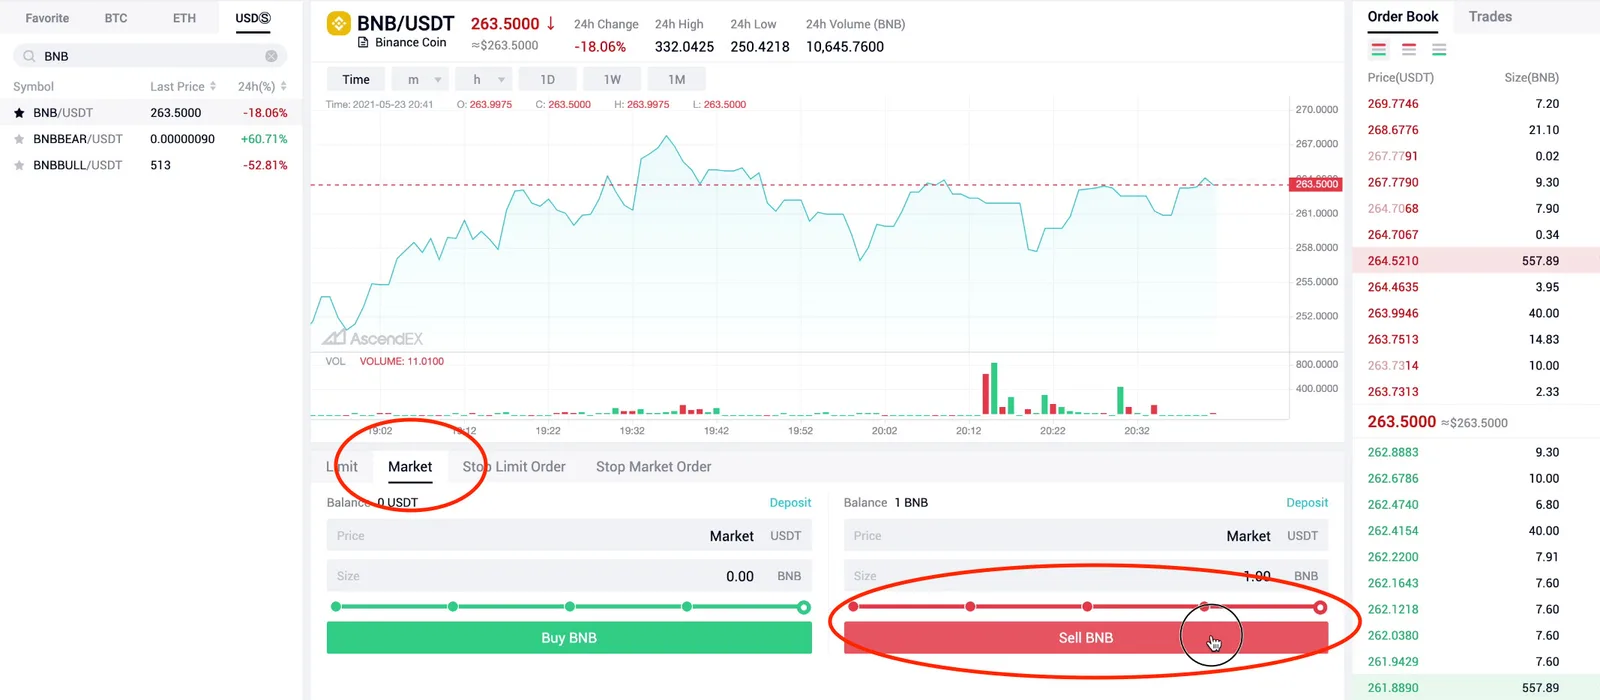Select the BNBBEAR/USDT row

pos(151,139)
